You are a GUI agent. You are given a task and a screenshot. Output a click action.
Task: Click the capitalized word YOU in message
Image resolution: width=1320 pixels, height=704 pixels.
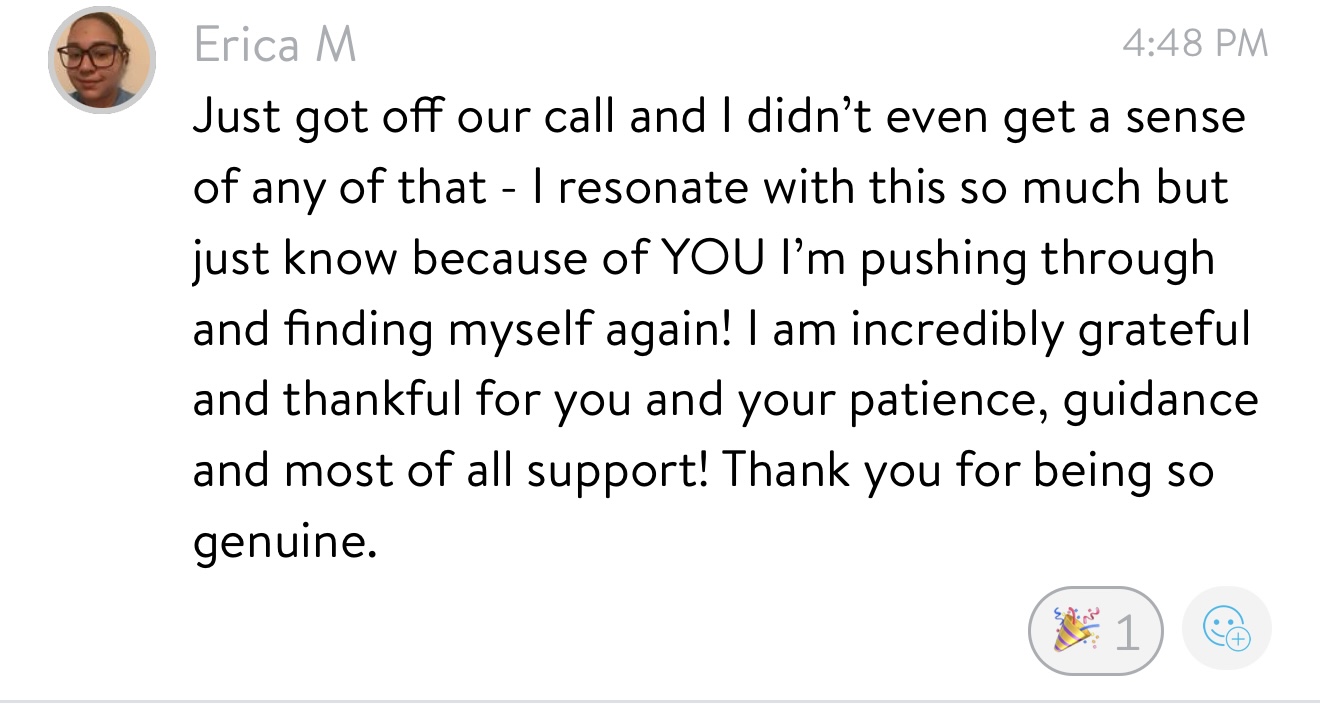pyautogui.click(x=709, y=259)
